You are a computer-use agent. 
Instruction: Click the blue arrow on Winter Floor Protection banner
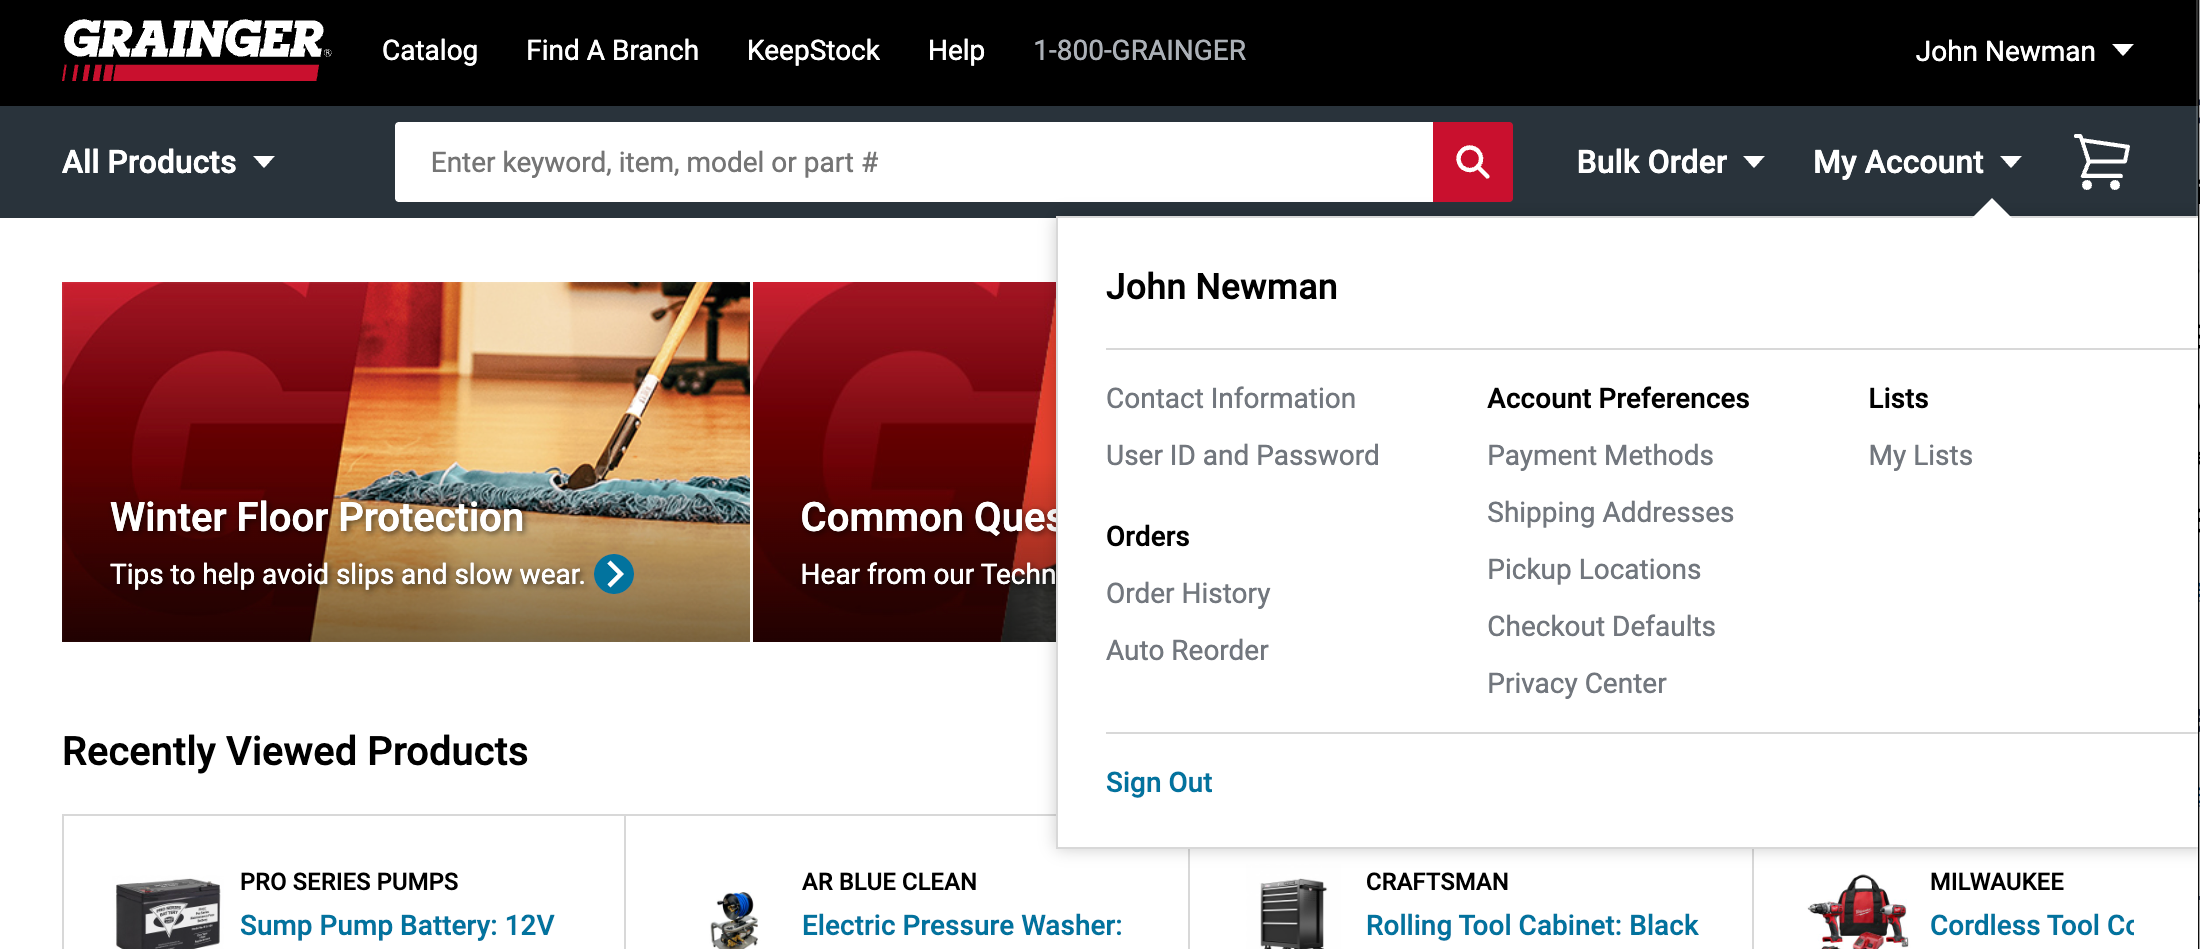tap(614, 575)
